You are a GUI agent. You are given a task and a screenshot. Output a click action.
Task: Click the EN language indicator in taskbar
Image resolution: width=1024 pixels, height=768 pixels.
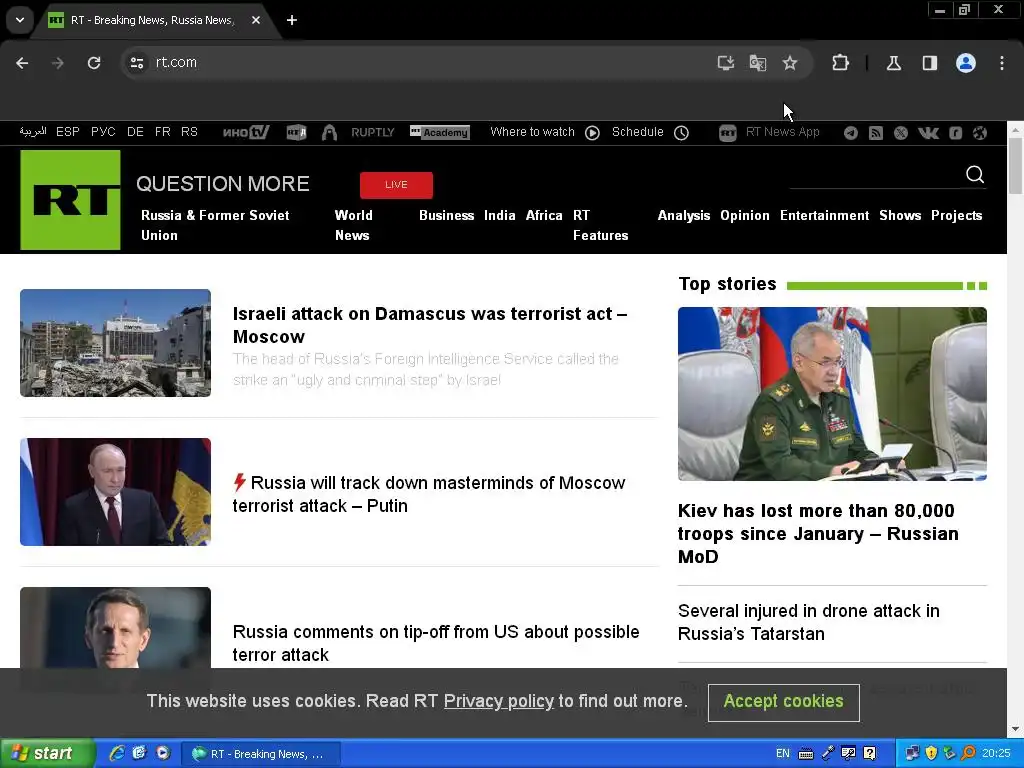(x=782, y=754)
